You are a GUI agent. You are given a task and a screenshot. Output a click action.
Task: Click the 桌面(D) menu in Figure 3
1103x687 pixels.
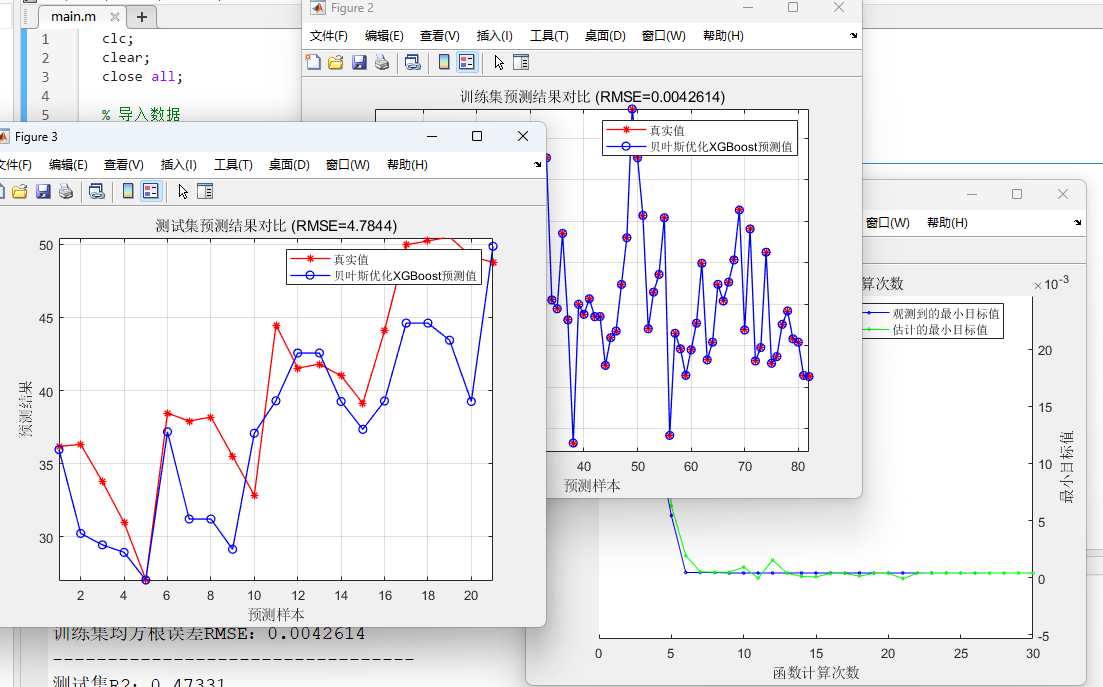coord(288,165)
